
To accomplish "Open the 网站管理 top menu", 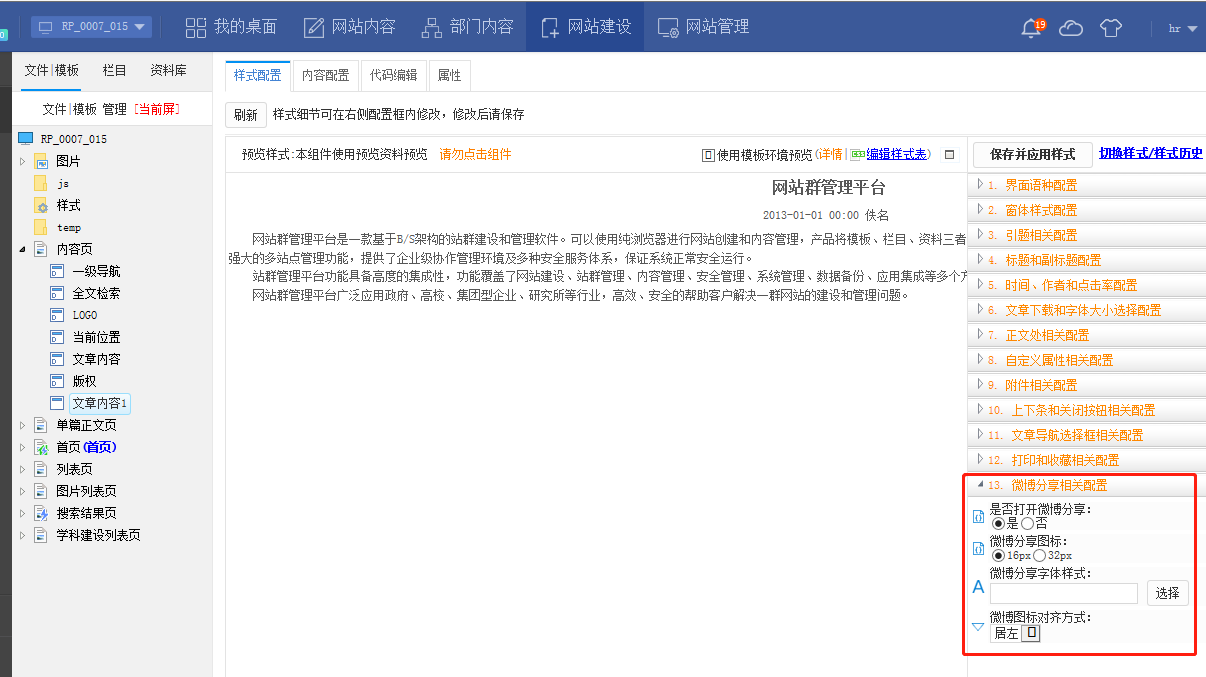I will point(703,27).
